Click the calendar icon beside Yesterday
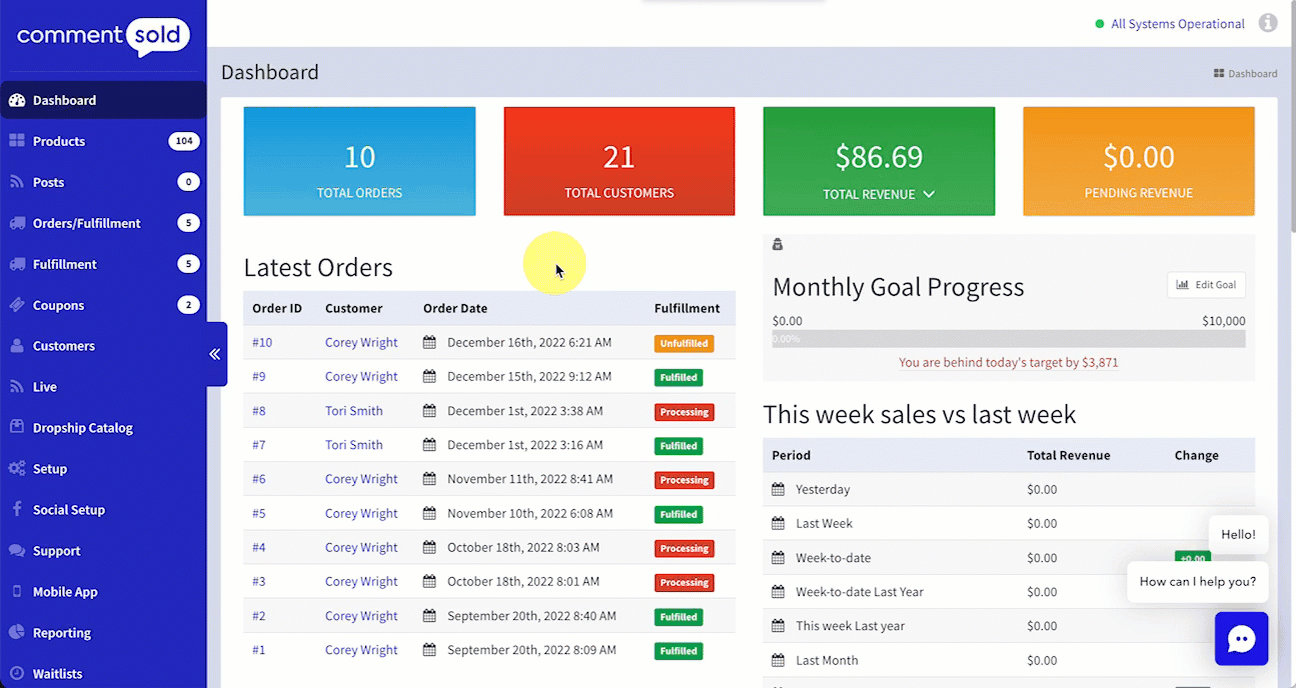Image resolution: width=1296 pixels, height=688 pixels. (778, 490)
